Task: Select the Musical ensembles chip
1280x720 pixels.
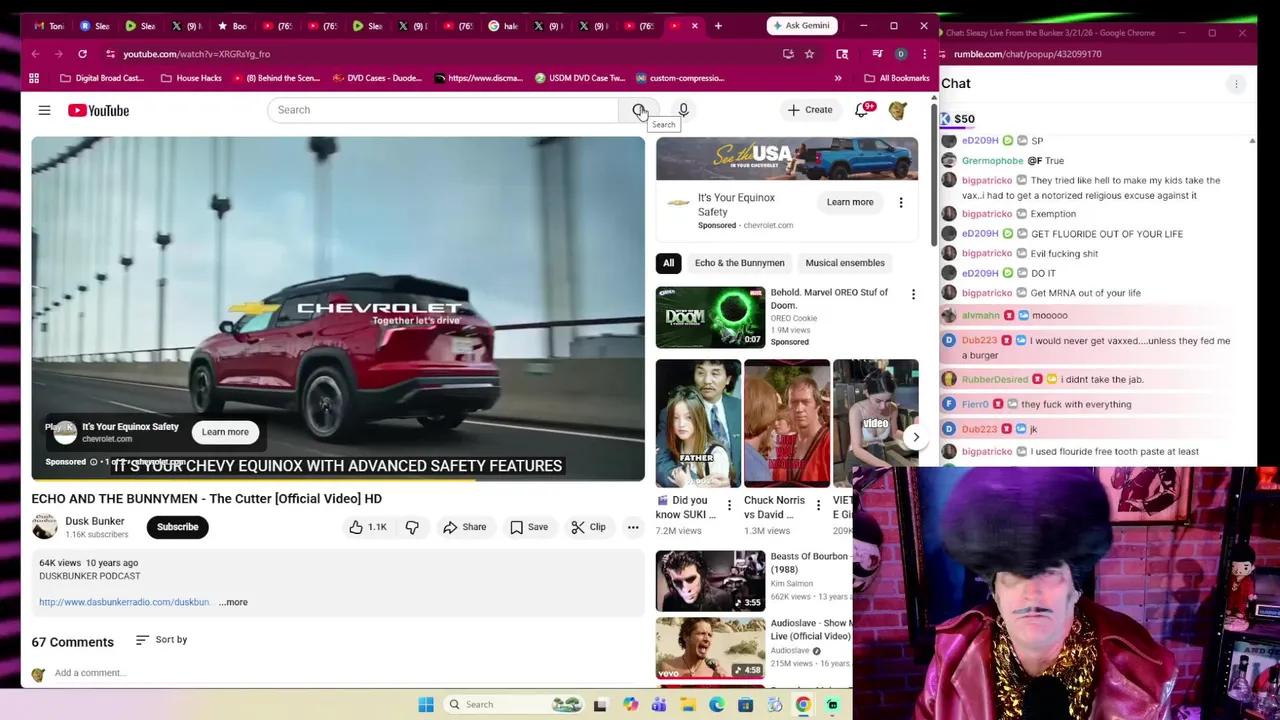Action: pos(845,263)
